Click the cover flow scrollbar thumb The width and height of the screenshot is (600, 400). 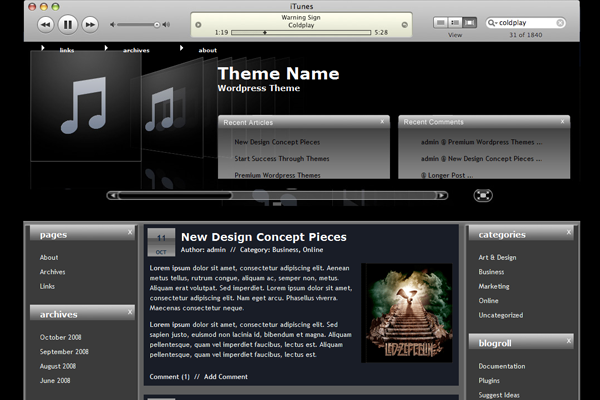tap(175, 196)
